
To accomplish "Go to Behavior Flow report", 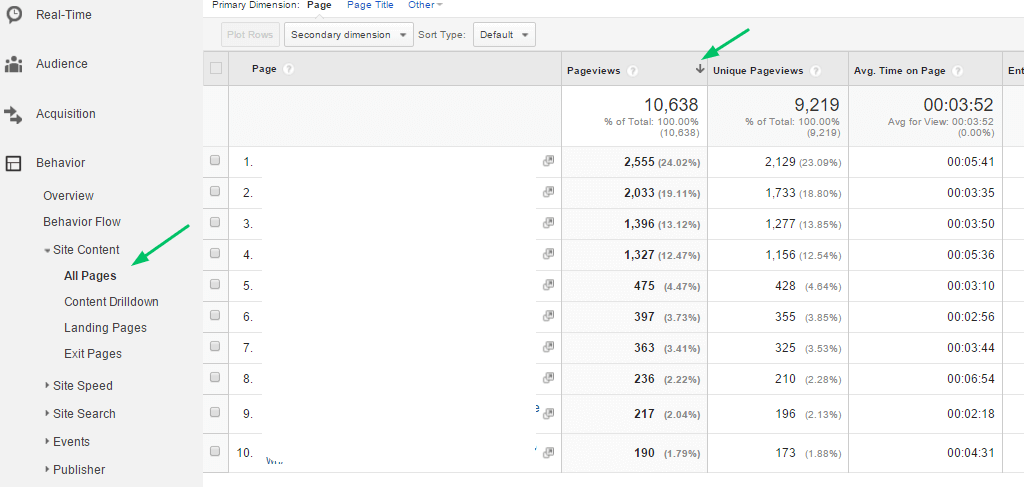I will (82, 222).
